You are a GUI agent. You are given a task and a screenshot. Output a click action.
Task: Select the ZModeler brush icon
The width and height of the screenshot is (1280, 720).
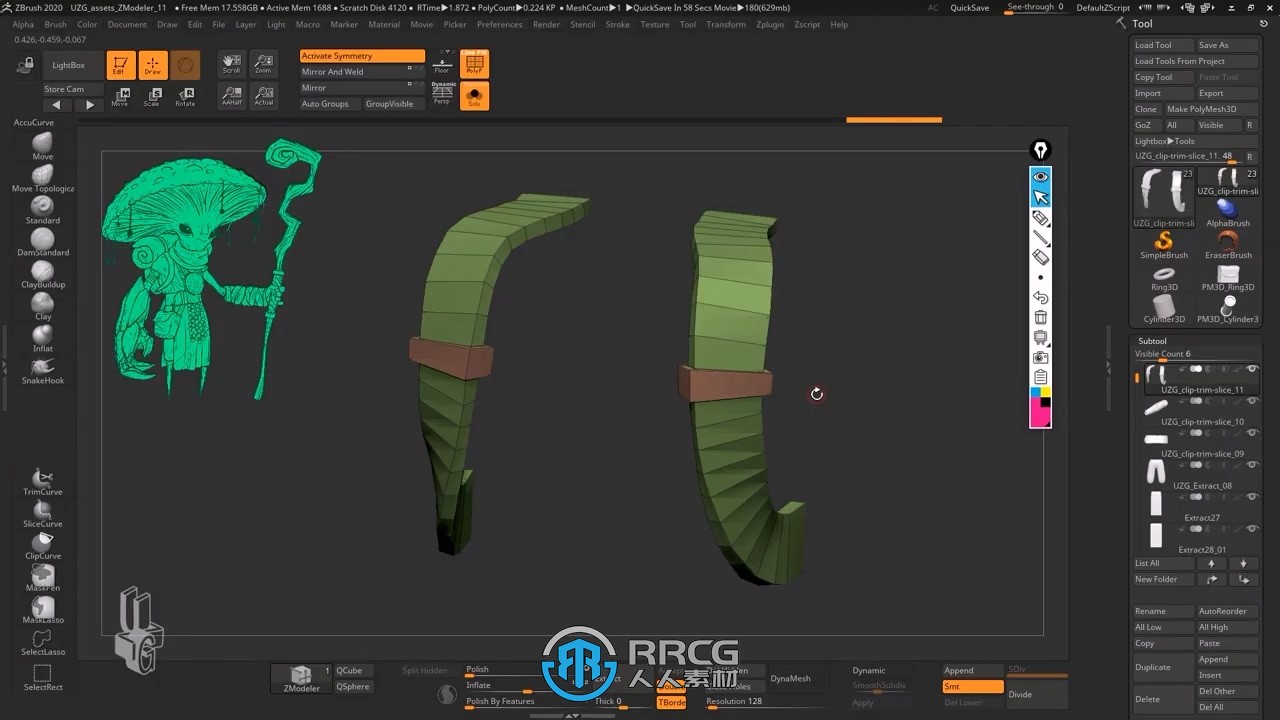[x=301, y=678]
